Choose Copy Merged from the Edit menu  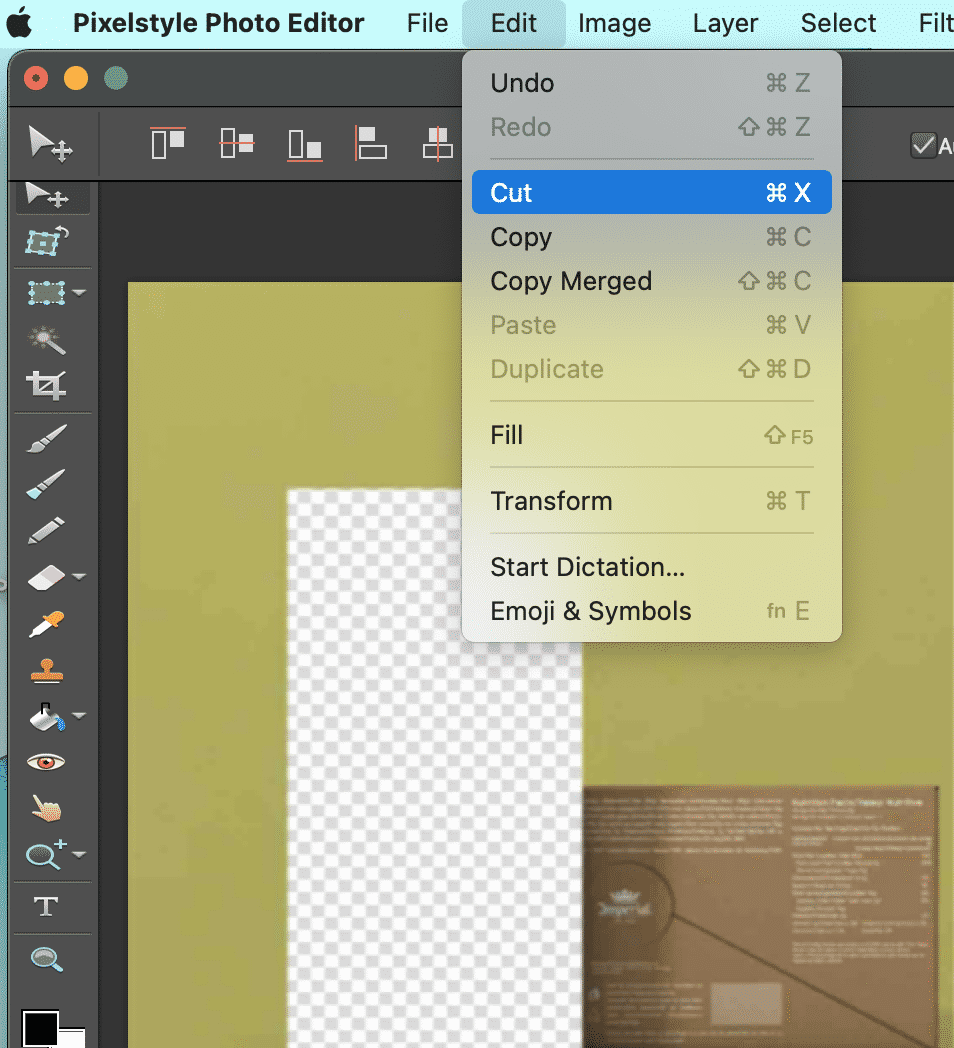tap(652, 281)
